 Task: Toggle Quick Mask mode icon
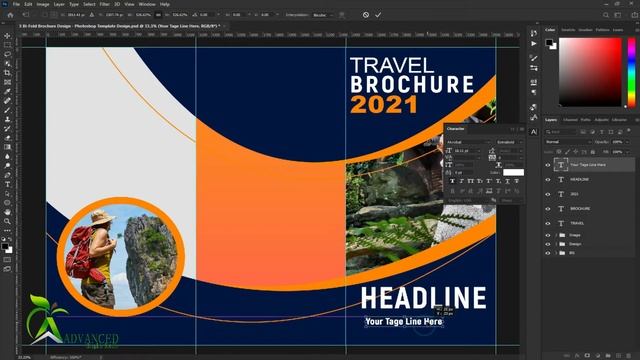pyautogui.click(x=7, y=260)
